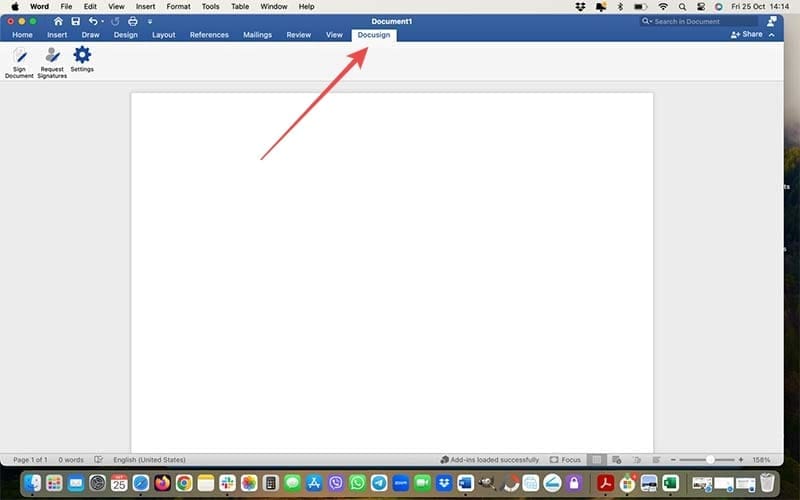Save the document with the floppy disk icon
The height and width of the screenshot is (500, 800).
75,21
